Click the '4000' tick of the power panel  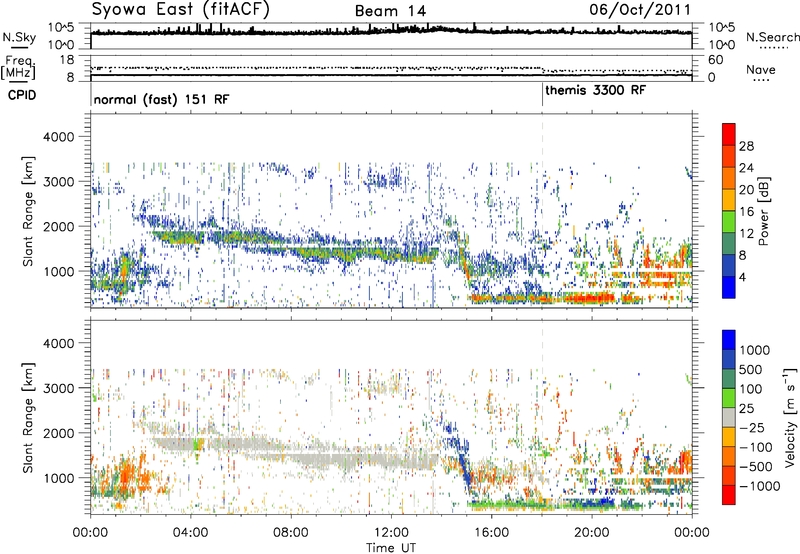pyautogui.click(x=58, y=137)
